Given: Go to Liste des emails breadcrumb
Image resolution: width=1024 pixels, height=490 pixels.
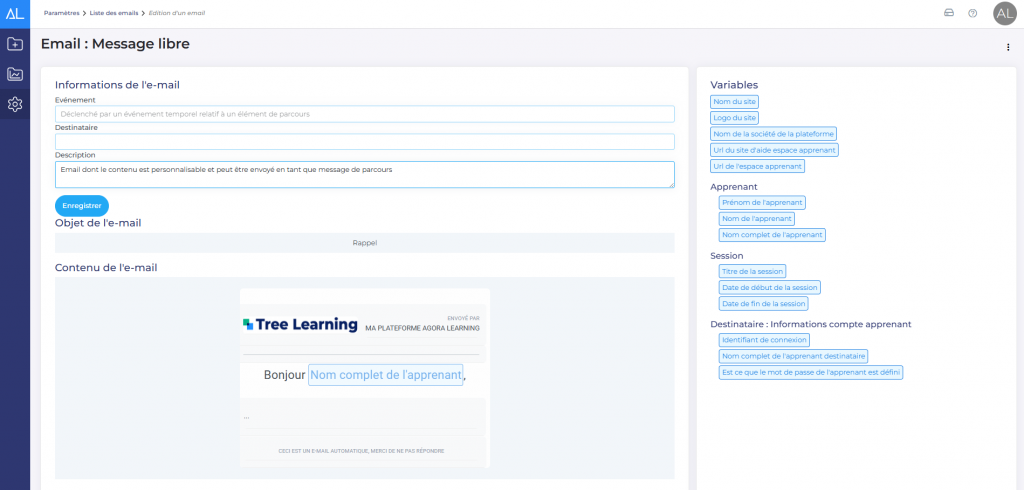Looking at the screenshot, I should [x=114, y=13].
